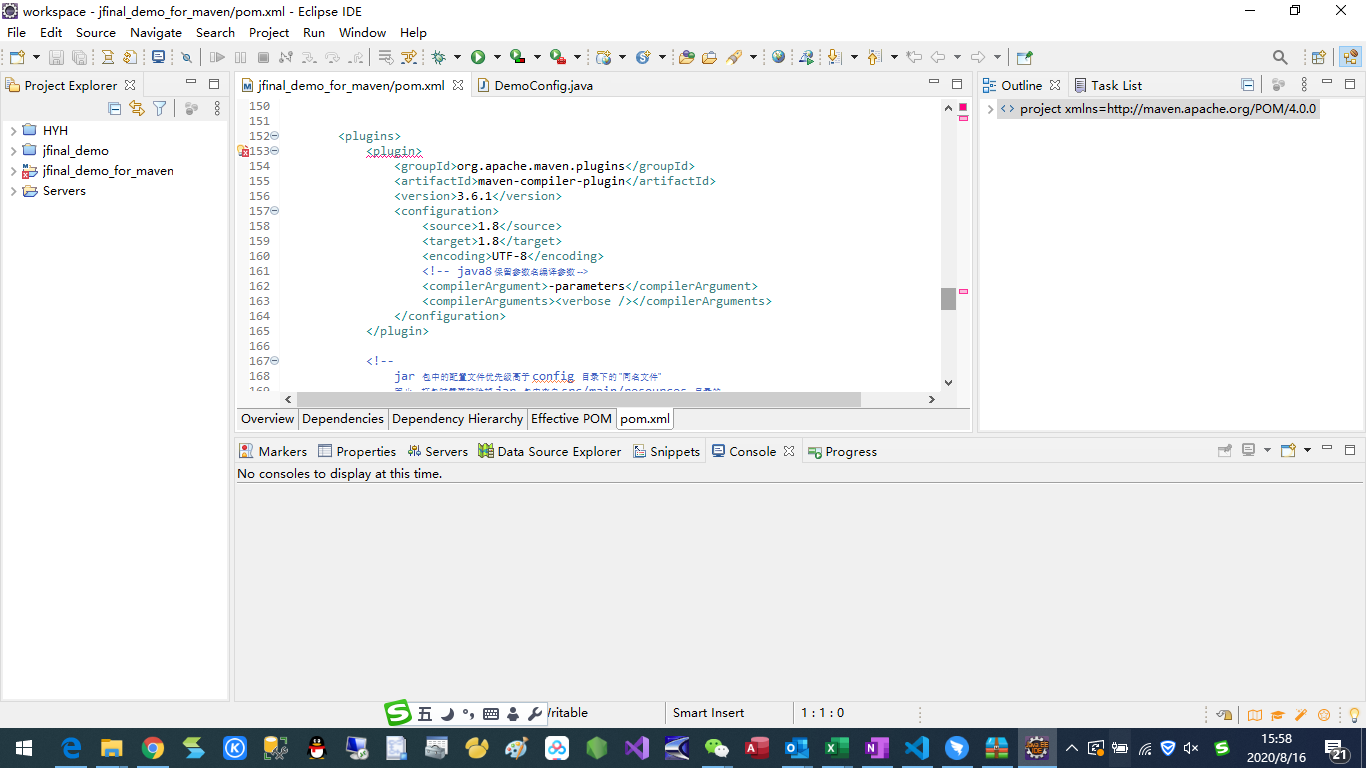Click the Open Console icon
The image size is (1366, 768).
point(1289,451)
